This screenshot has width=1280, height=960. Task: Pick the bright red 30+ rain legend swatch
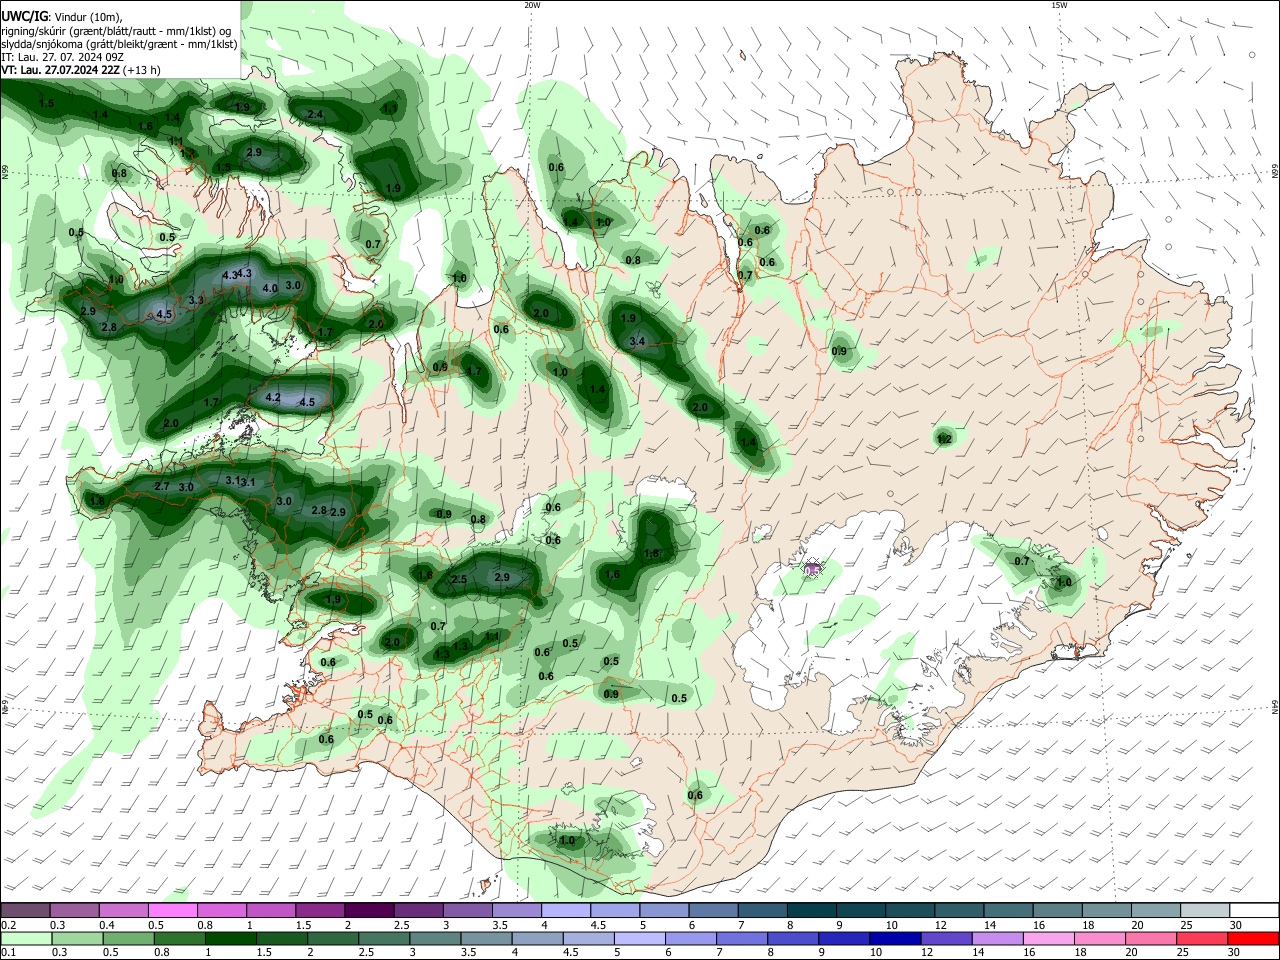point(1252,938)
